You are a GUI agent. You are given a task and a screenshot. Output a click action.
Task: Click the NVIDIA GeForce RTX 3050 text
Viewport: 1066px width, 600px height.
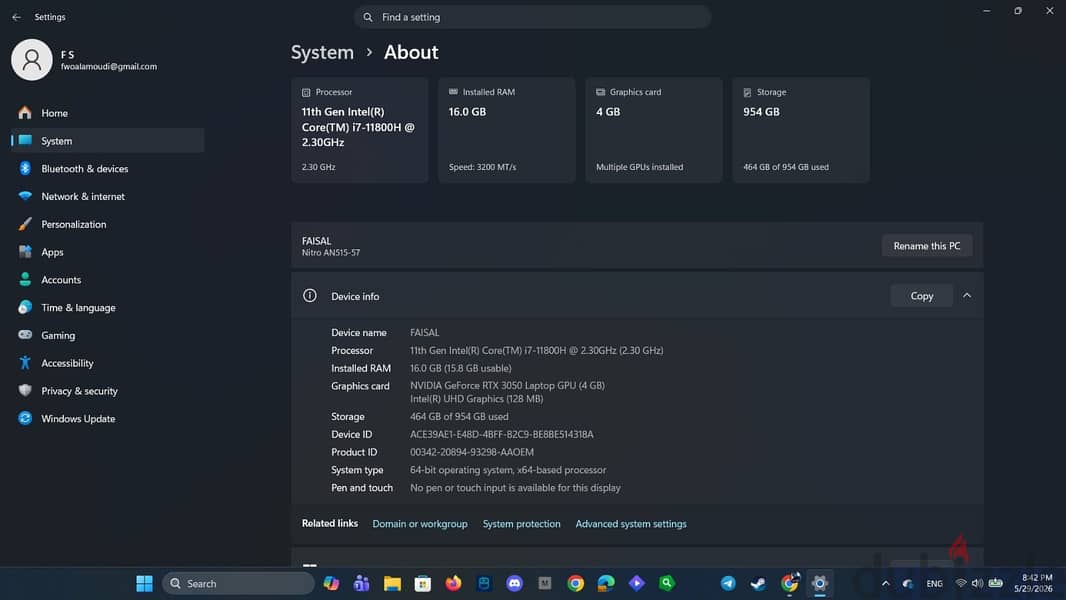pyautogui.click(x=507, y=385)
